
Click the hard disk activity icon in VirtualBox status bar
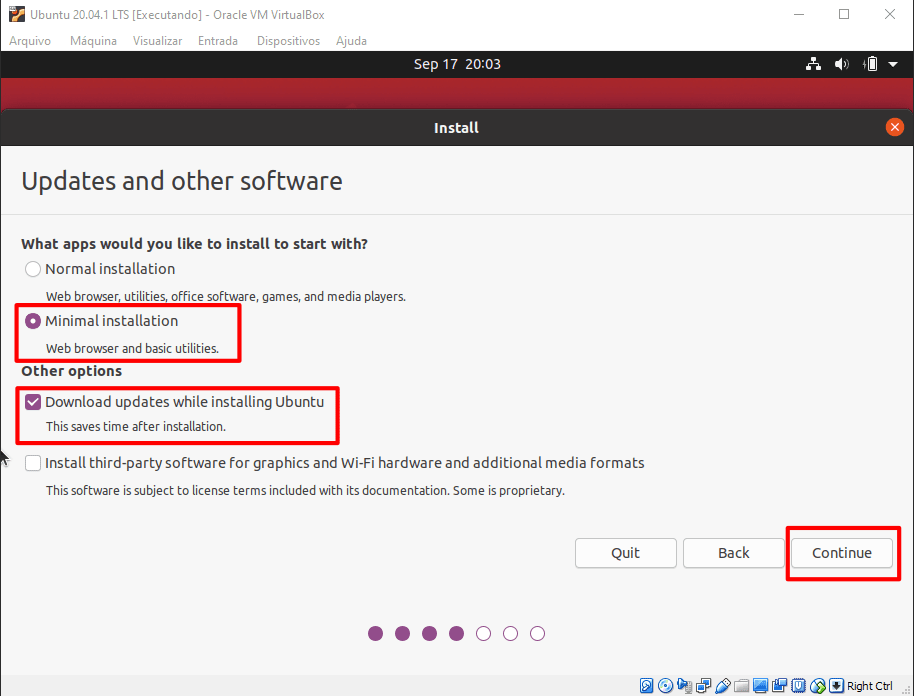[646, 686]
